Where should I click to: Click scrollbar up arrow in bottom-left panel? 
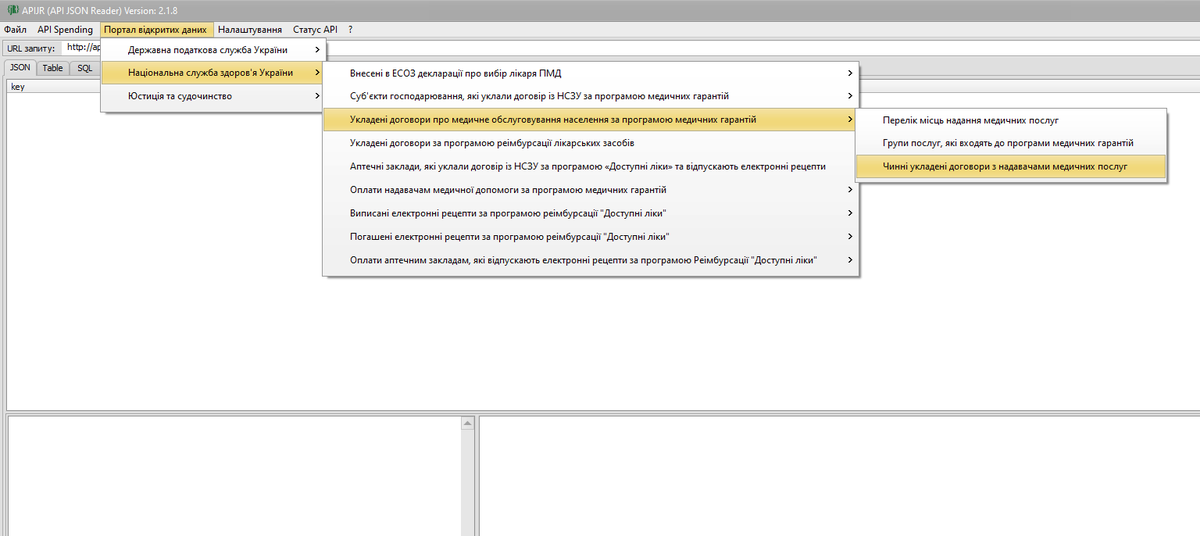466,424
